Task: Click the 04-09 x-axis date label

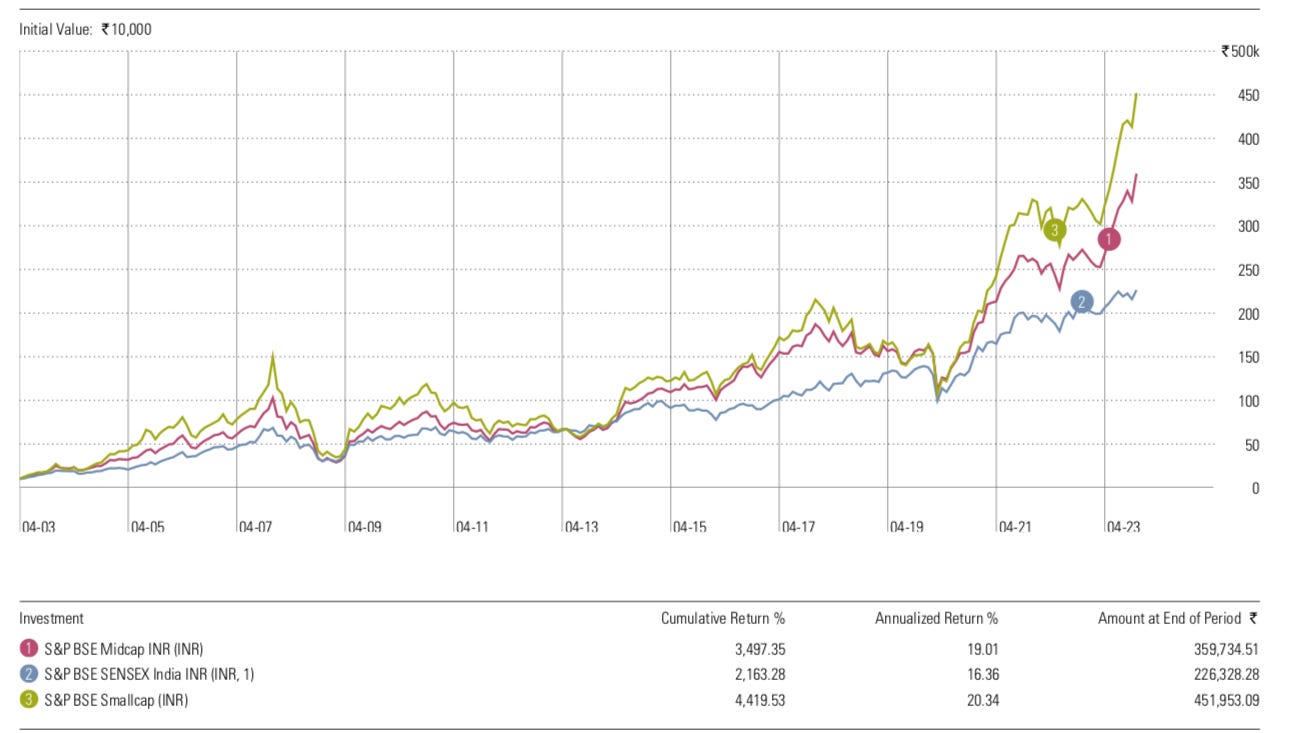Action: (364, 526)
